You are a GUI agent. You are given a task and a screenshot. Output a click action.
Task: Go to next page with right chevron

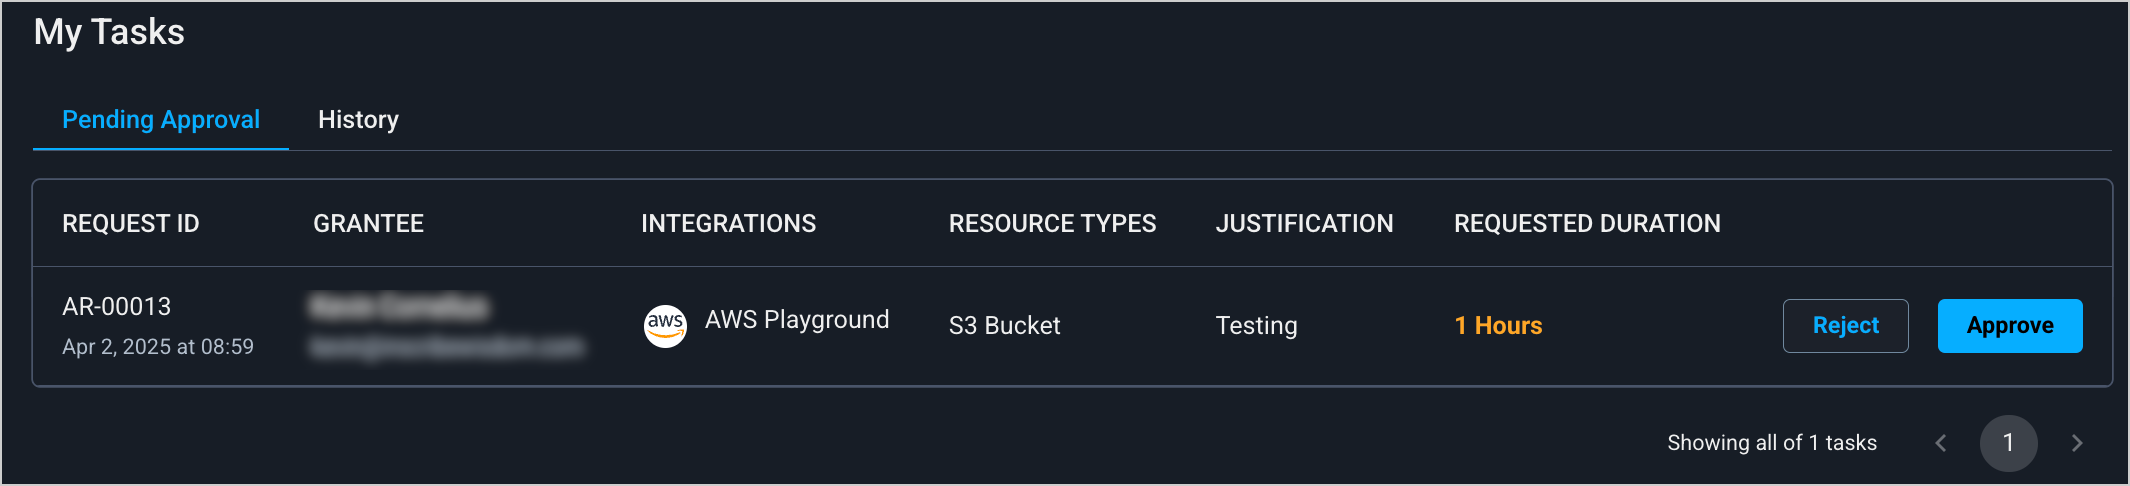coord(2077,443)
